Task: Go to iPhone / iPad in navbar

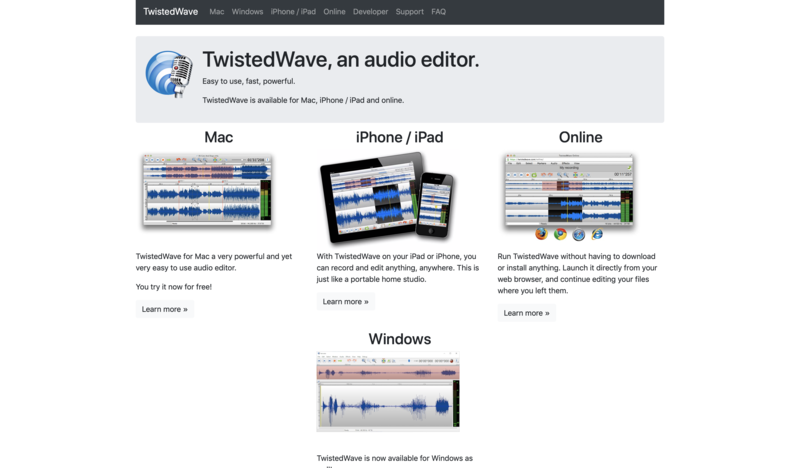Action: point(293,12)
